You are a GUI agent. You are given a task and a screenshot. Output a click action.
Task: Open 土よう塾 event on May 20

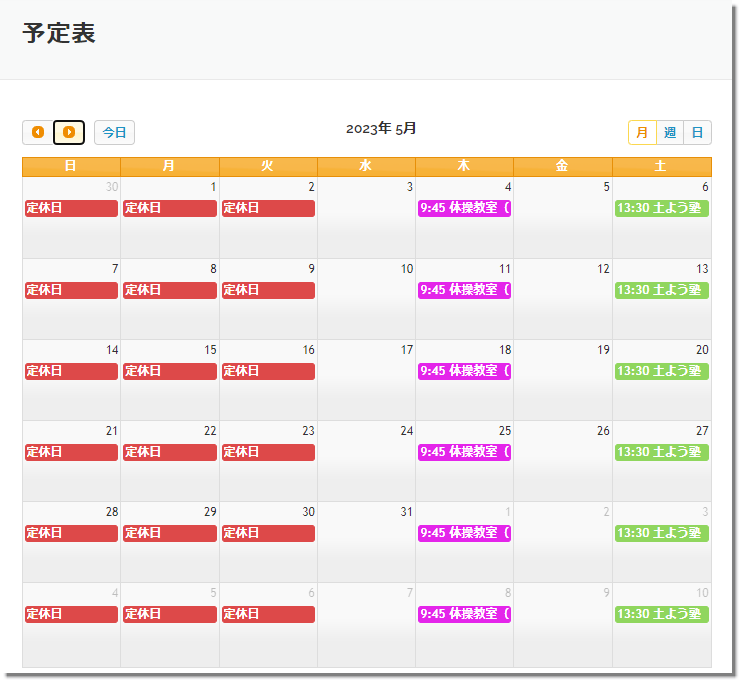pyautogui.click(x=661, y=371)
